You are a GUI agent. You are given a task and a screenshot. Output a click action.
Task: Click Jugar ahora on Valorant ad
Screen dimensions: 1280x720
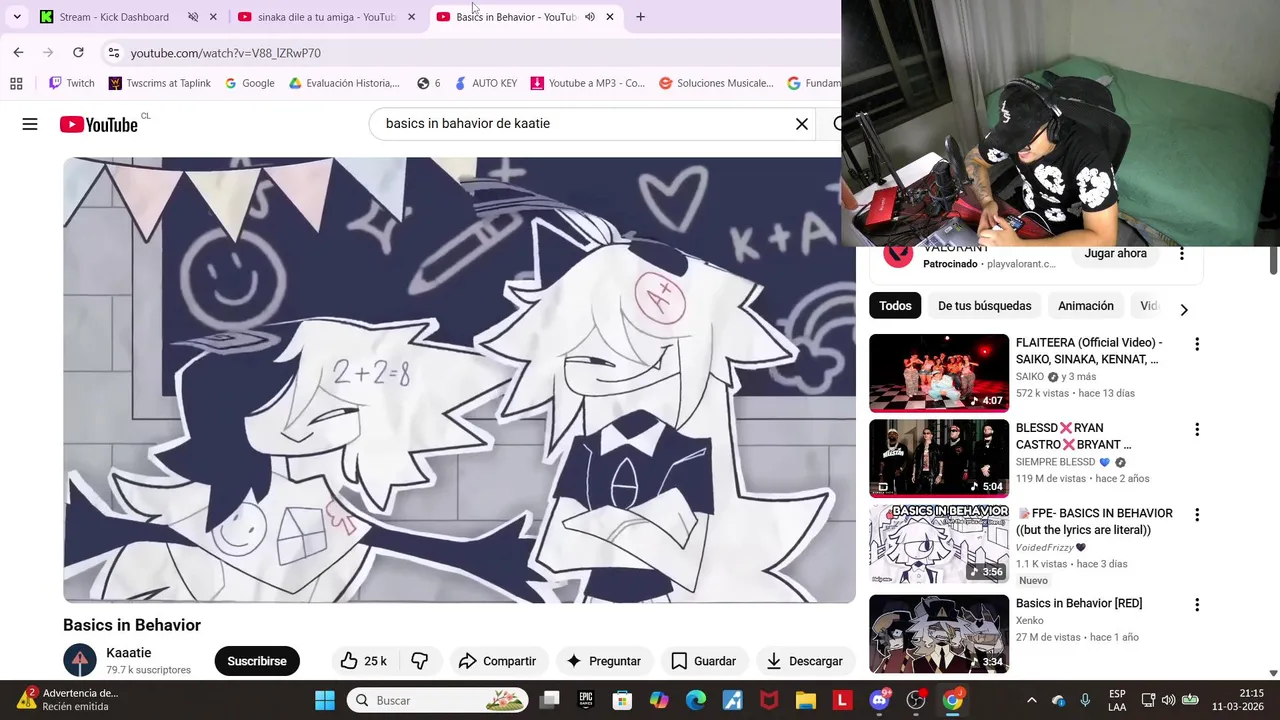click(x=1115, y=254)
